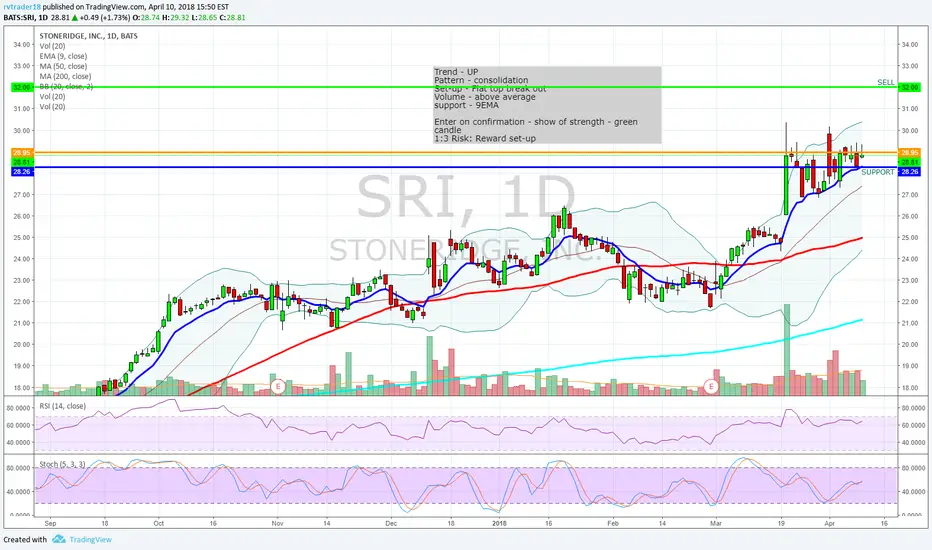Select the Stoch (5, 3, 3) pane label
Image resolution: width=932 pixels, height=550 pixels.
[x=62, y=464]
